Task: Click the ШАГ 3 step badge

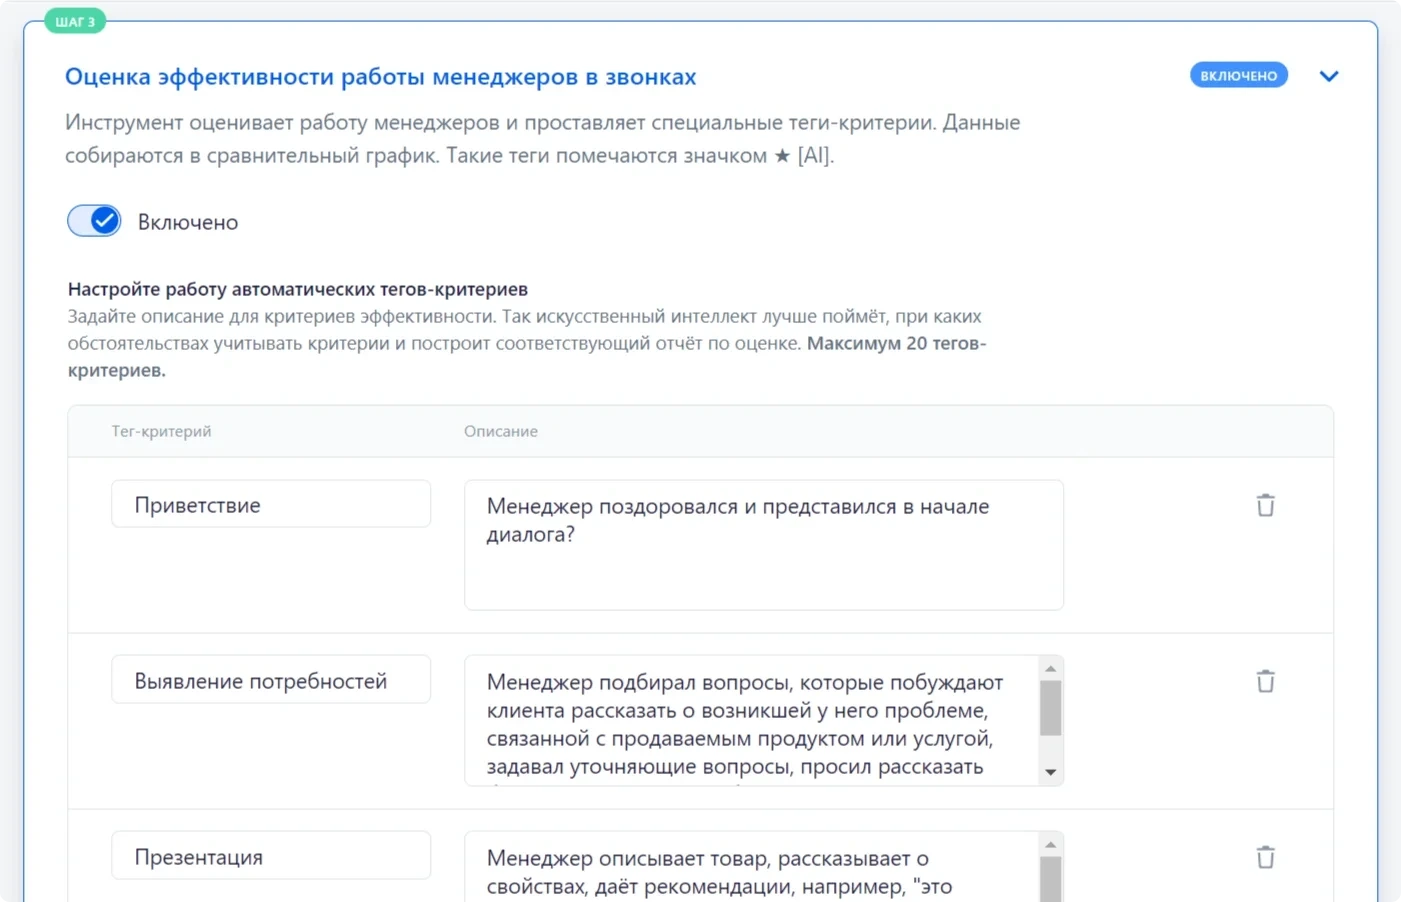Action: pos(75,21)
